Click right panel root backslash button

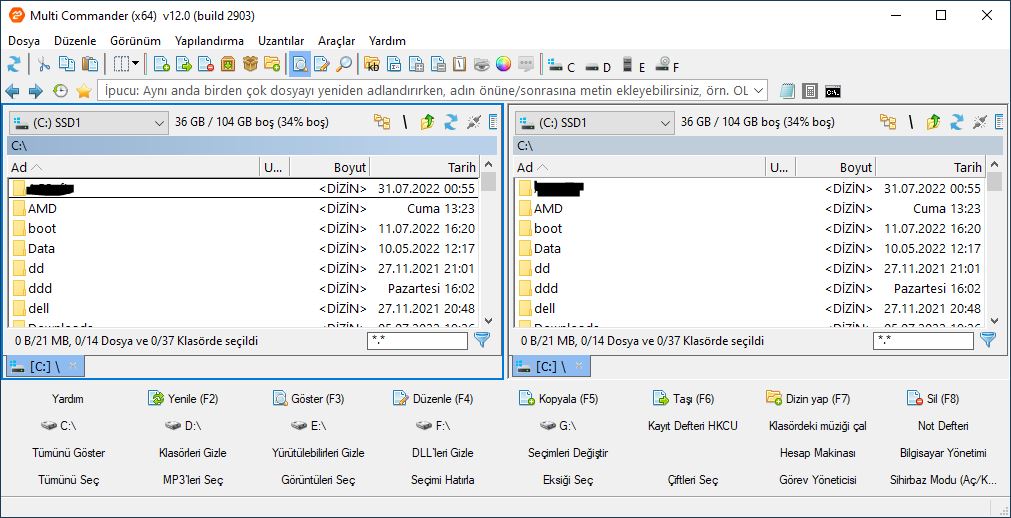tap(910, 122)
